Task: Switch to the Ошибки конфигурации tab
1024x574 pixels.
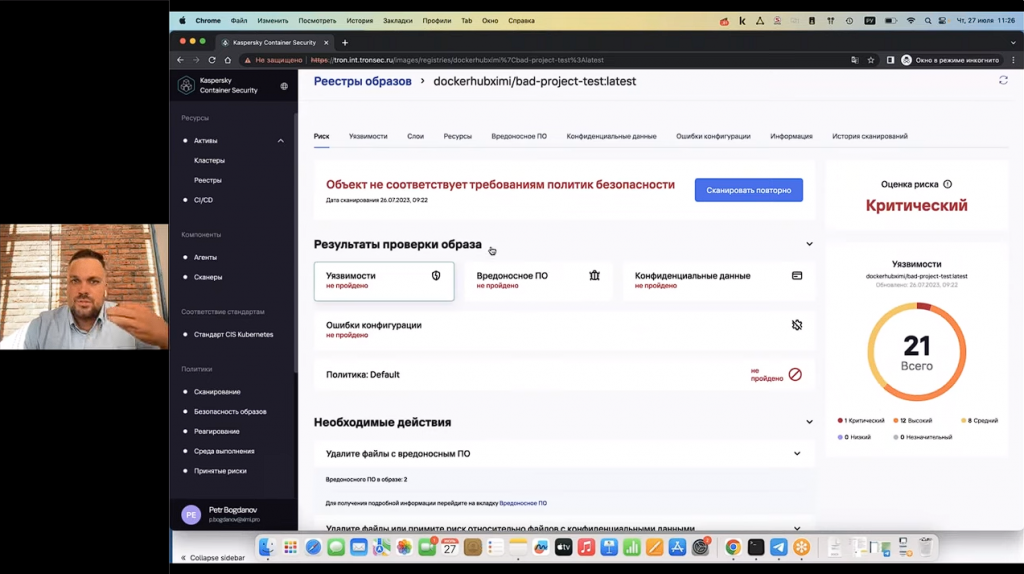Action: coord(713,136)
